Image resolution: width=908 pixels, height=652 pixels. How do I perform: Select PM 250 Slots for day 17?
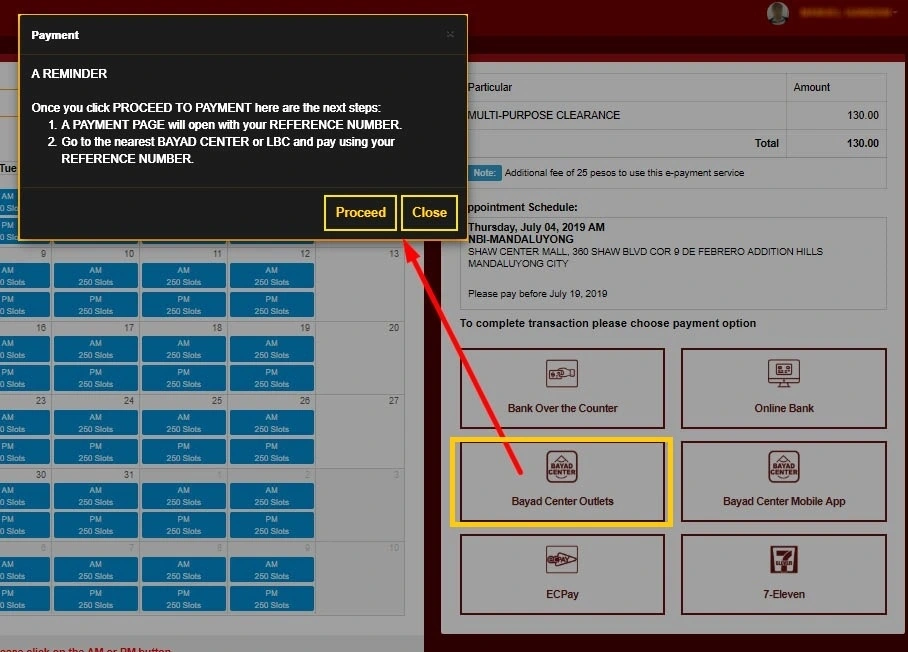(96, 378)
